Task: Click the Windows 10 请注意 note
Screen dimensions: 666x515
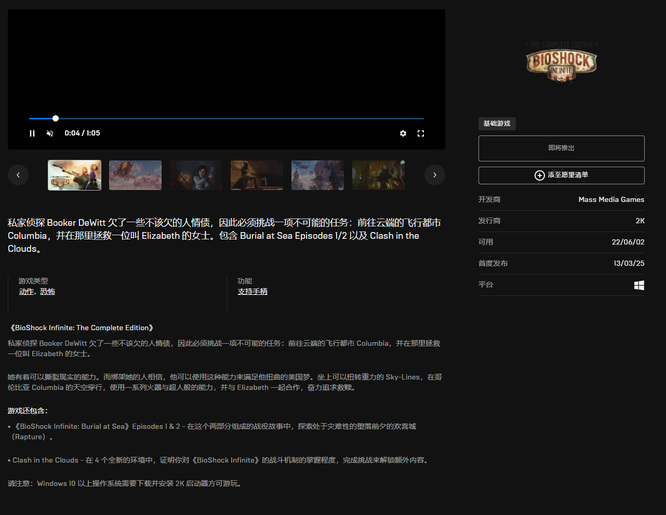Action: click(124, 484)
